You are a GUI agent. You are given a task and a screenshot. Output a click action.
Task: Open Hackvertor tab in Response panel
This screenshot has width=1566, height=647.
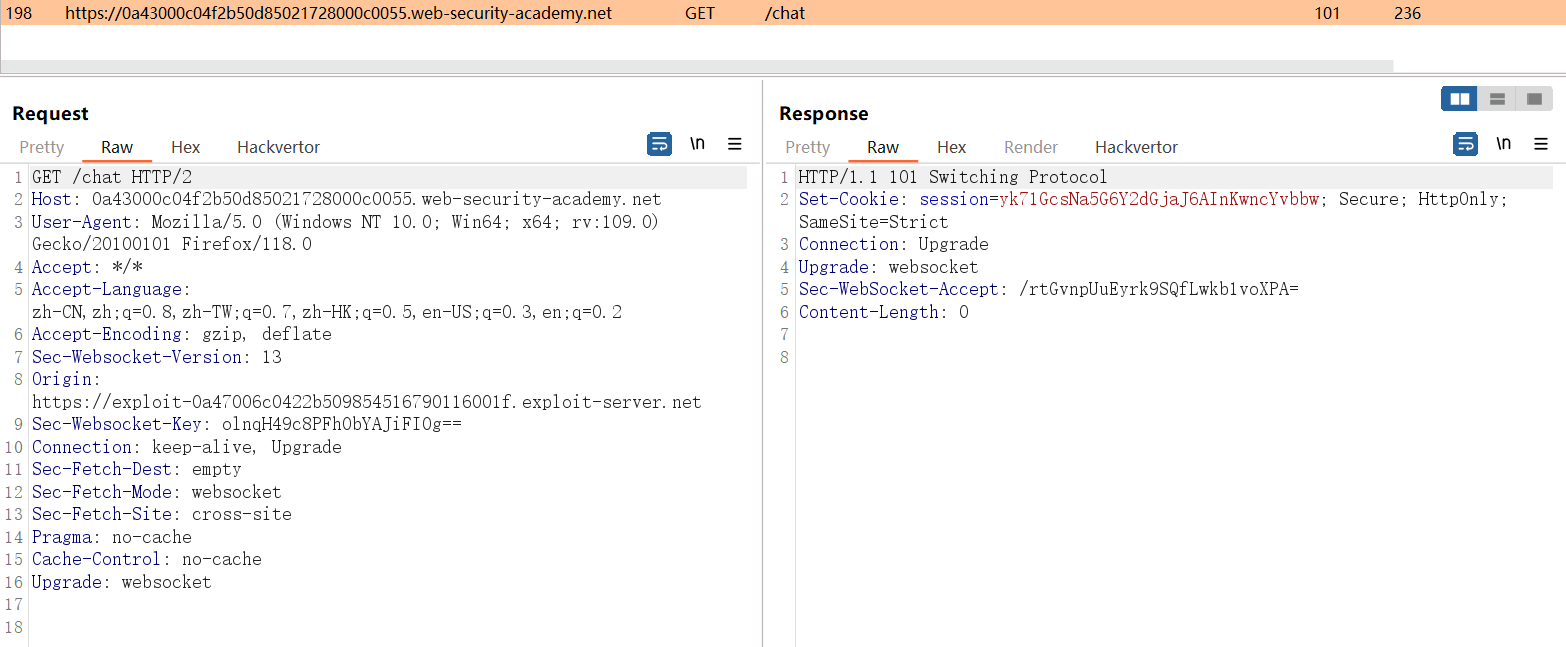pyautogui.click(x=1136, y=147)
